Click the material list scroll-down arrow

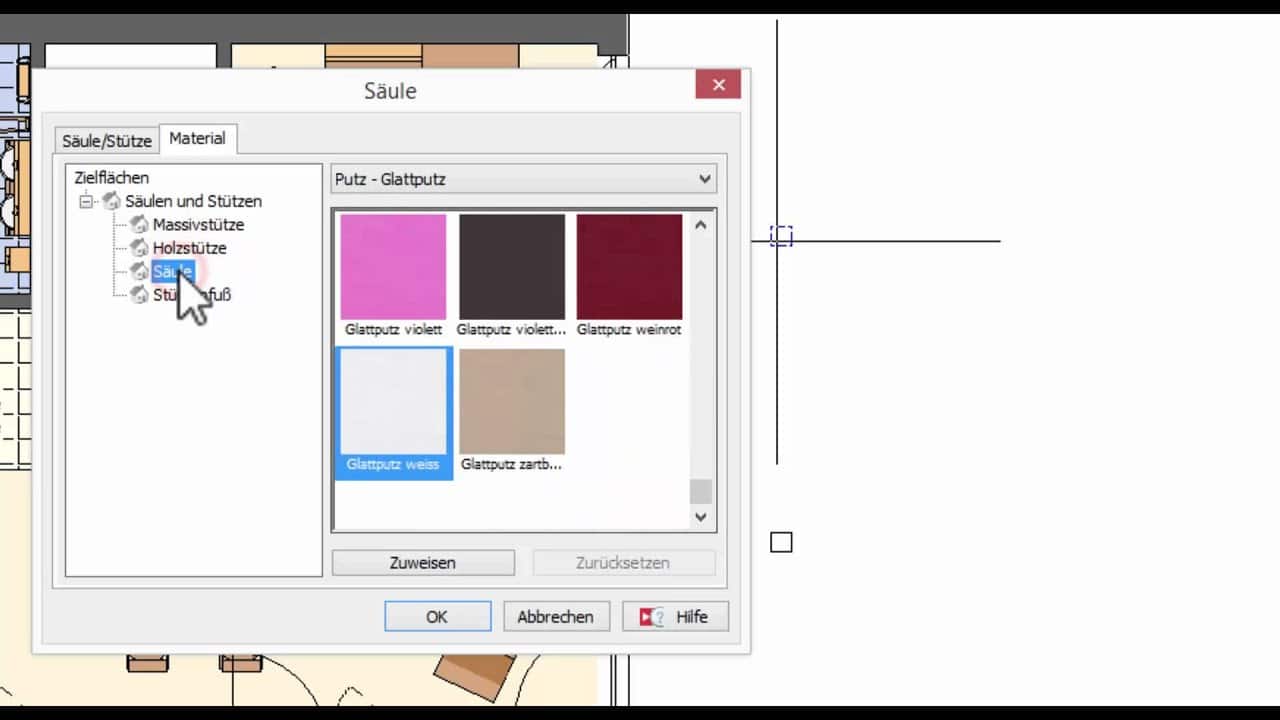[x=700, y=517]
